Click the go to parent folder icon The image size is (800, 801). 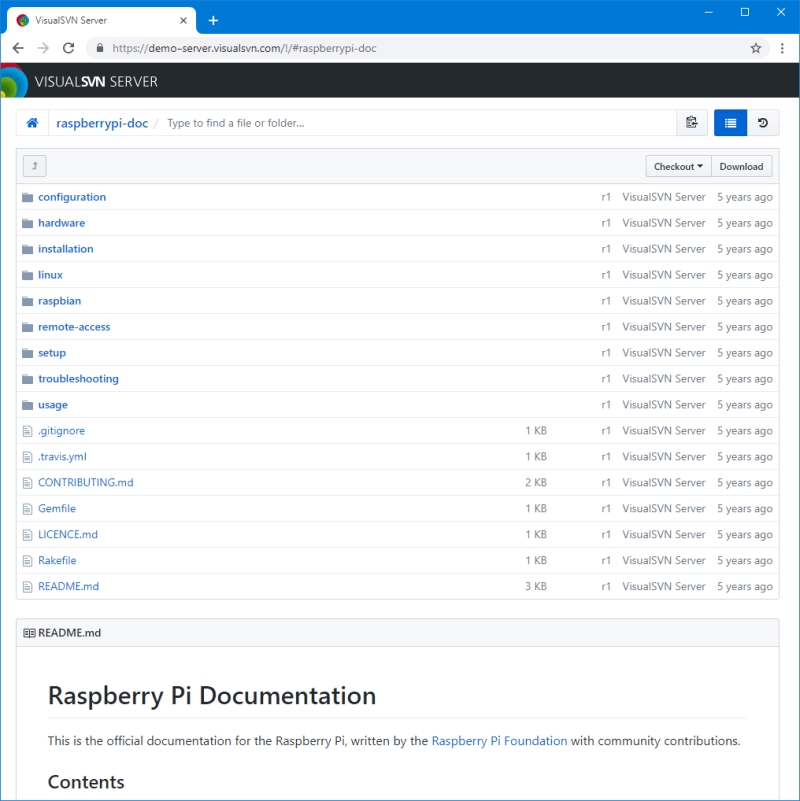(34, 166)
